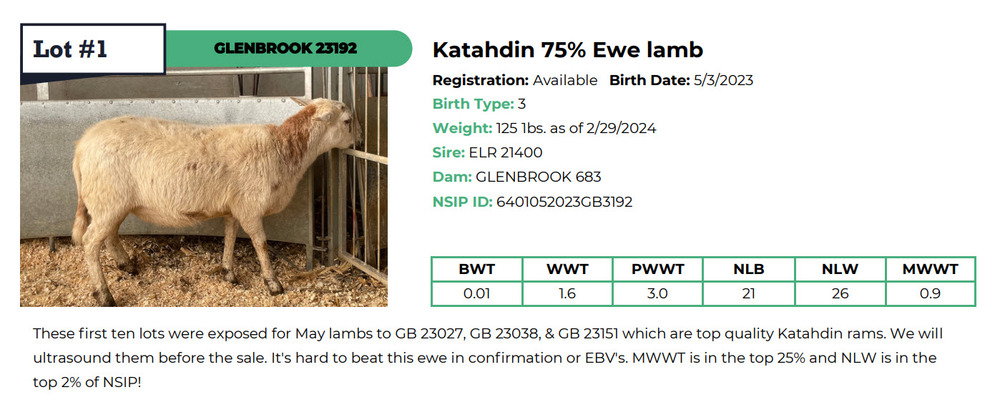Viewport: 1000px width, 420px height.
Task: Click the Dam GLENBROOK 683 entry
Action: coord(517,177)
